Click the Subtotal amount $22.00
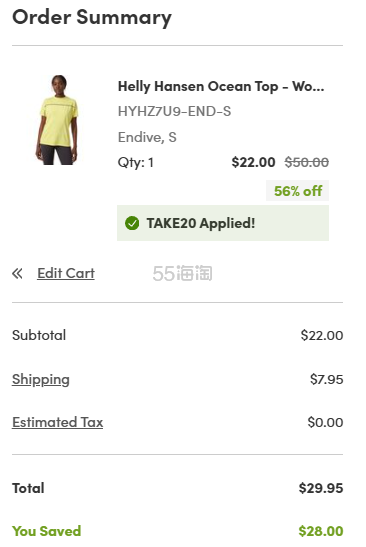The image size is (366, 547). (x=322, y=335)
